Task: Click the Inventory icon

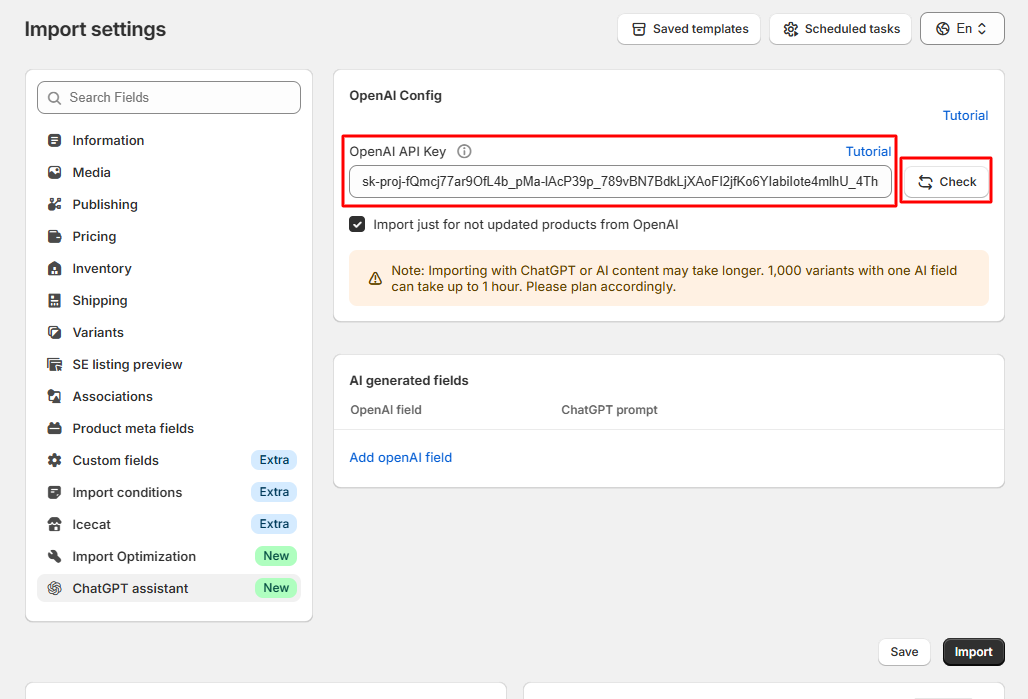Action: 54,269
